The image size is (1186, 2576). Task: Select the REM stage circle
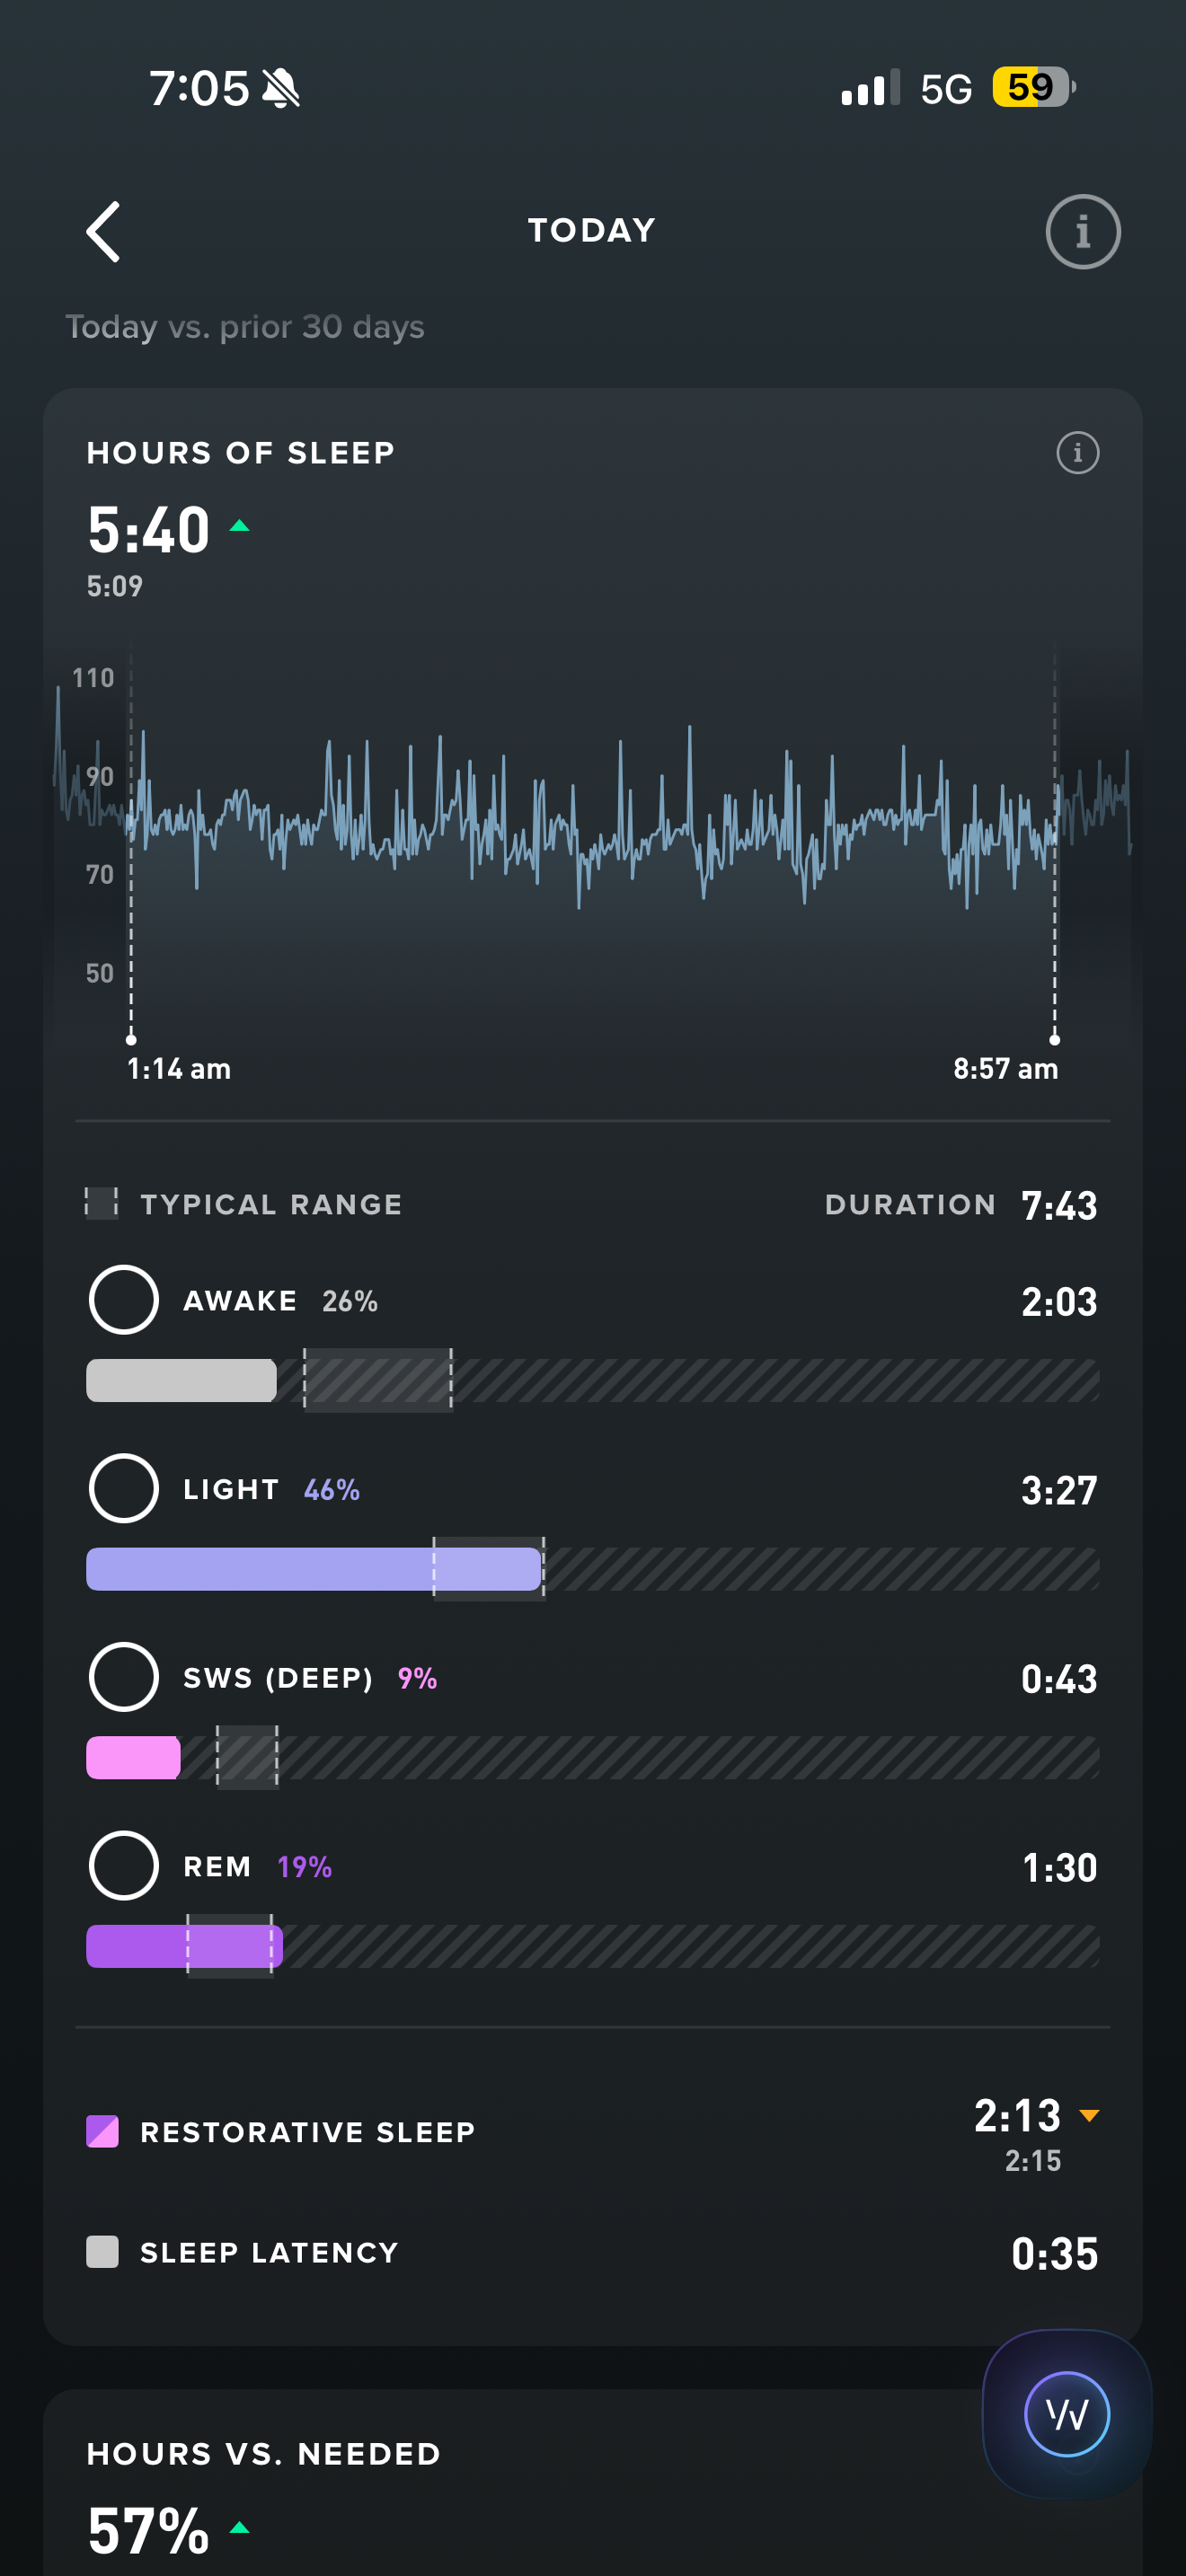124,1865
